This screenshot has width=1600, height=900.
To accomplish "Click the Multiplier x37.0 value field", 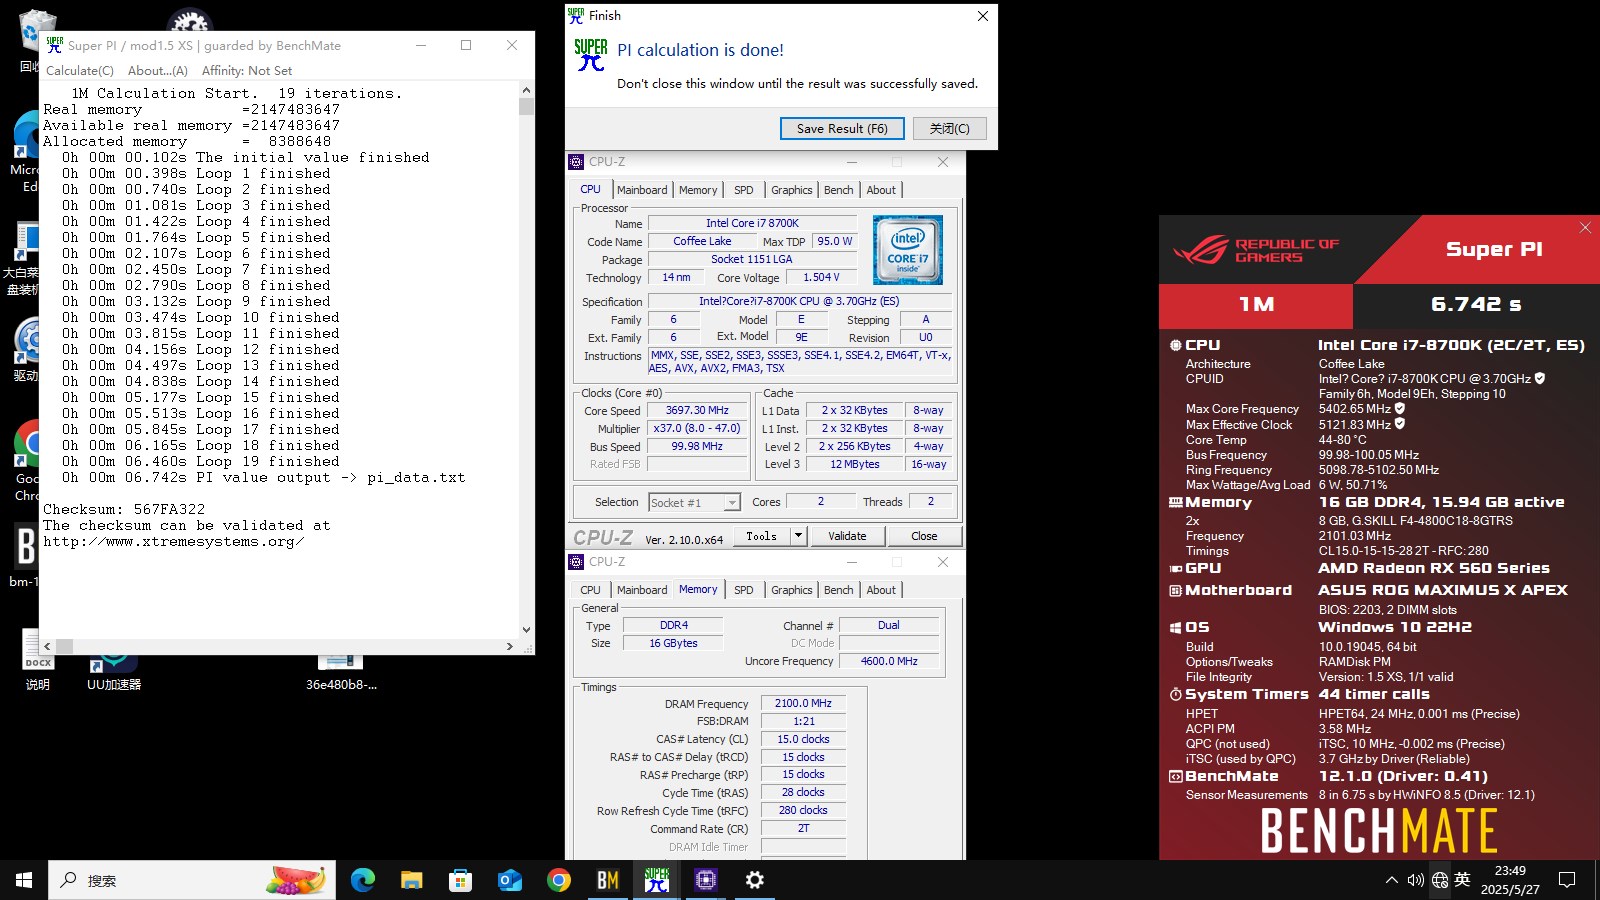I will (697, 428).
